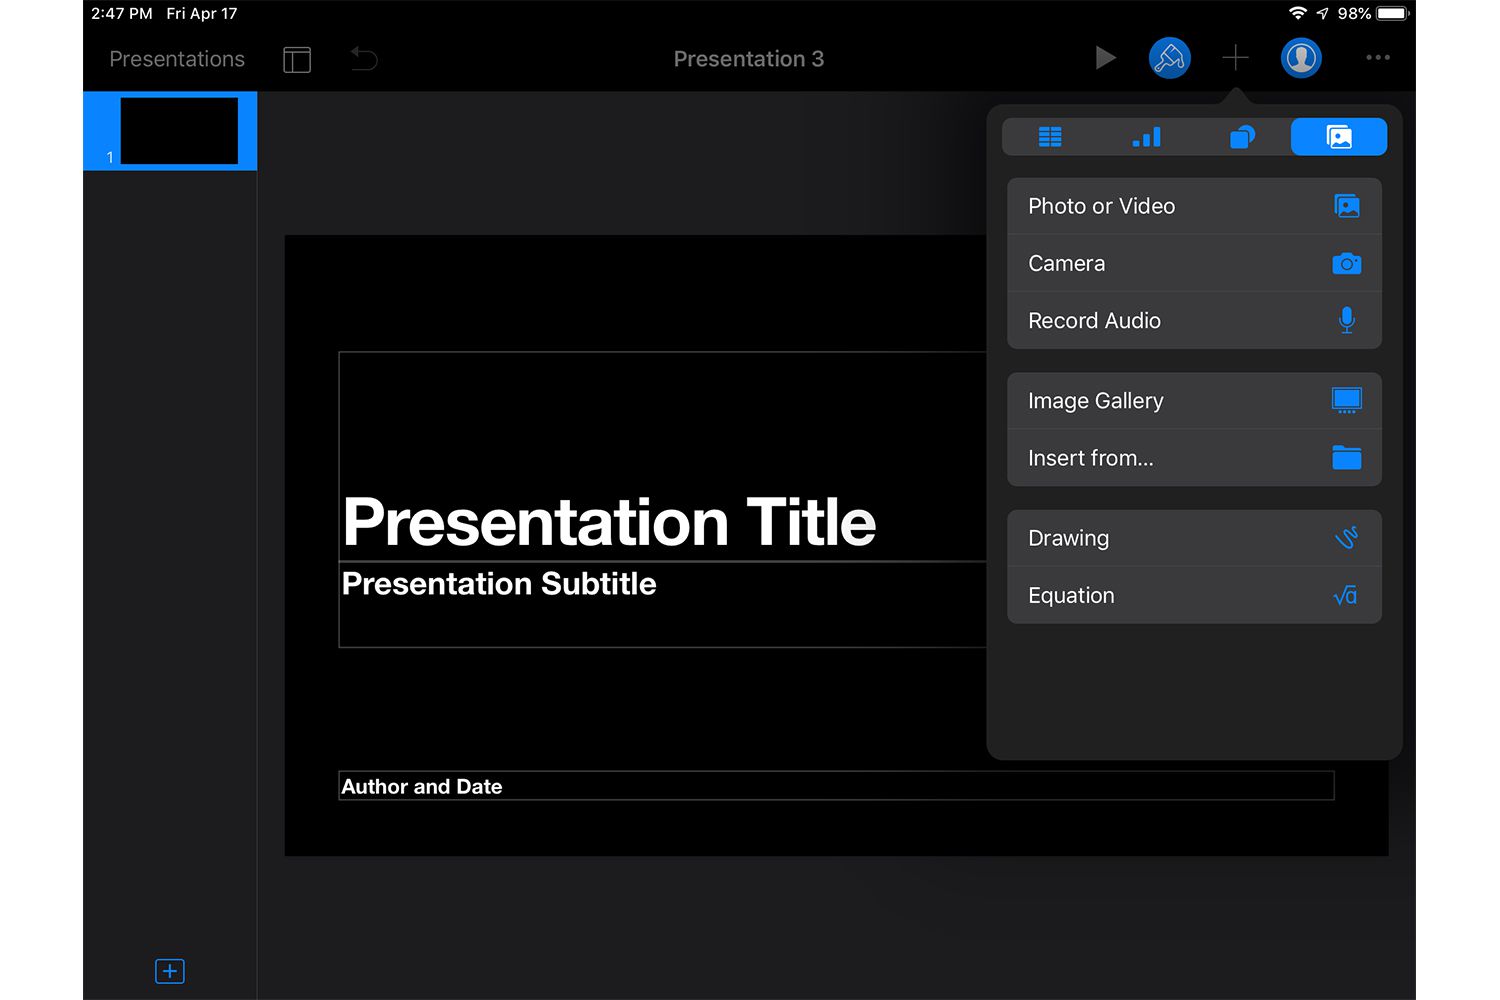Select Camera from the insert menu

click(x=1194, y=263)
